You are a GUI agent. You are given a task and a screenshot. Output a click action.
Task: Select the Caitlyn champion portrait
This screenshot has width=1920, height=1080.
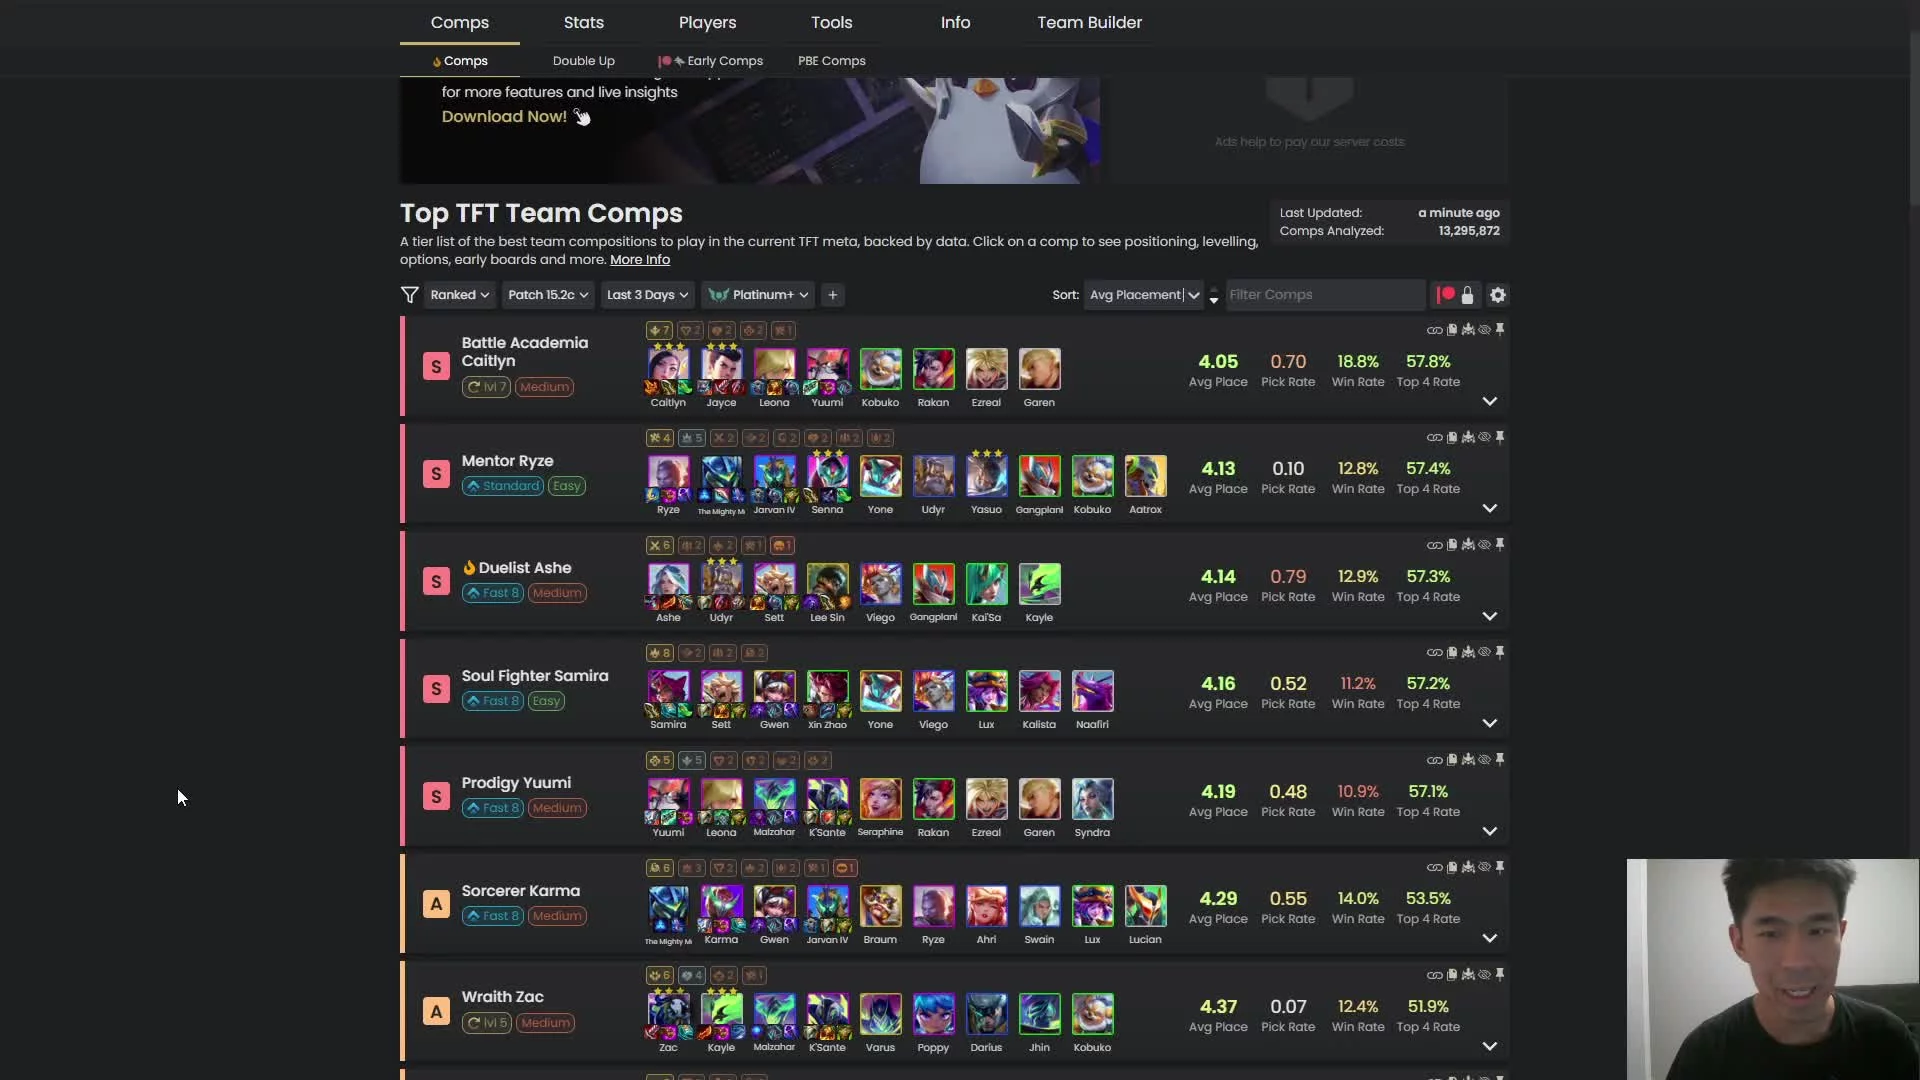[668, 369]
